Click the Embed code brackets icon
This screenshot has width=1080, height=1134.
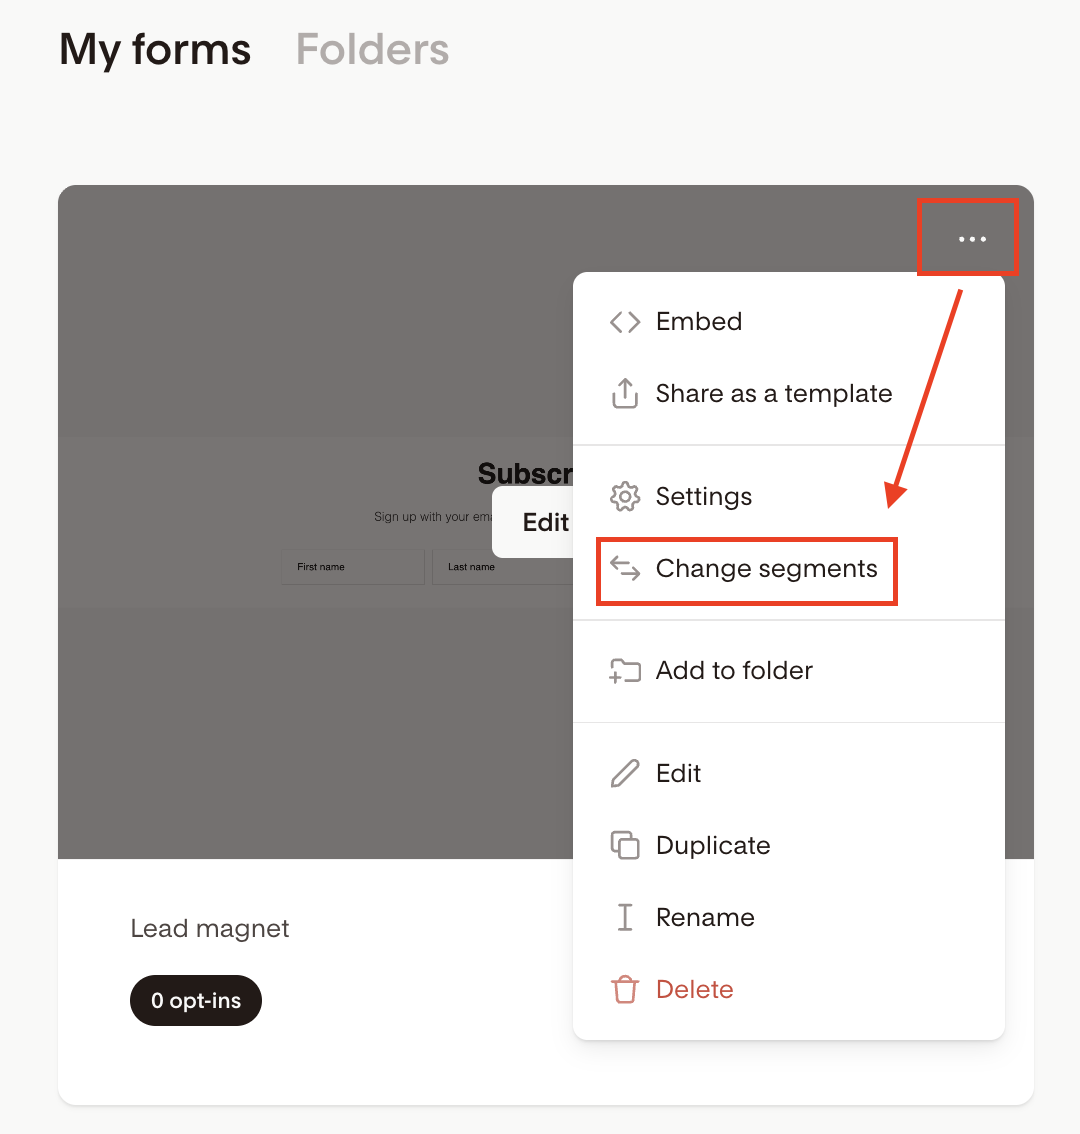pyautogui.click(x=625, y=322)
